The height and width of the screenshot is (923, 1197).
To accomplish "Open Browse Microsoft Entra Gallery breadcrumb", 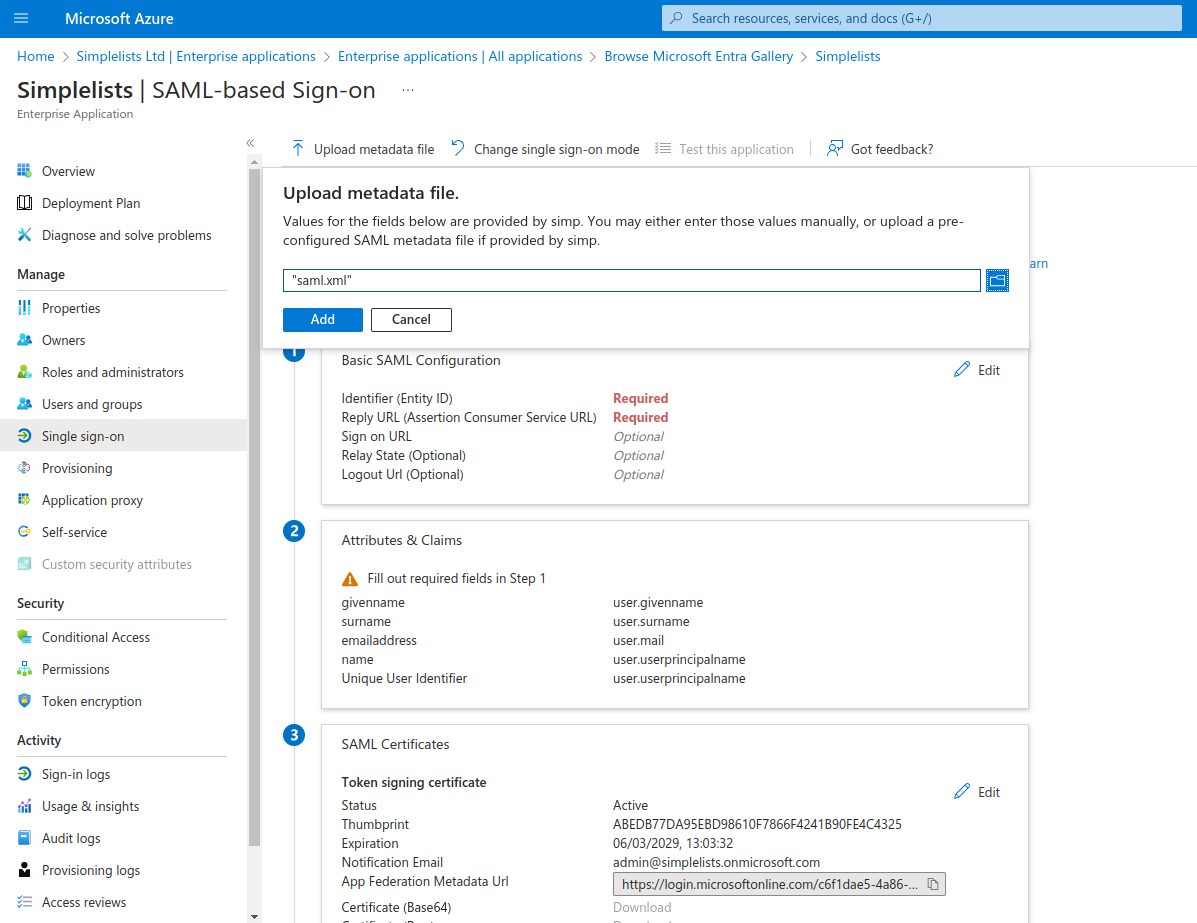I will tap(699, 56).
